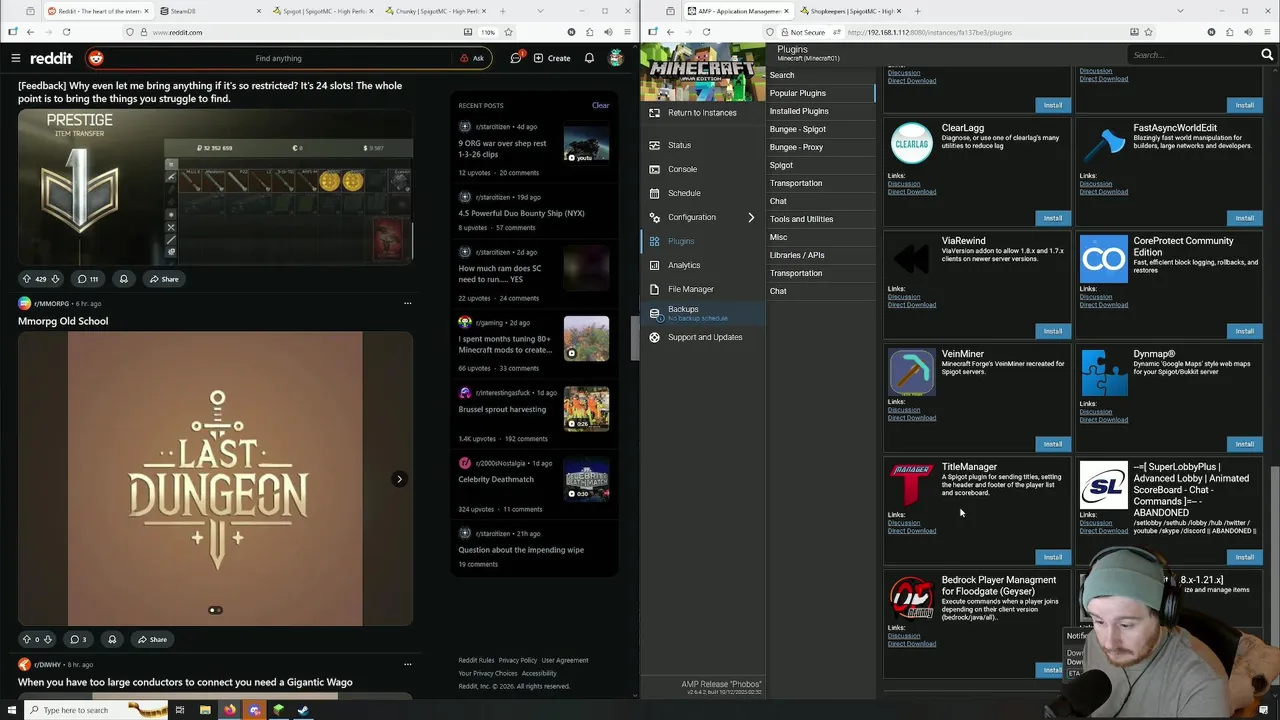
Task: Click the AMP search magnifier icon
Action: point(1267,55)
